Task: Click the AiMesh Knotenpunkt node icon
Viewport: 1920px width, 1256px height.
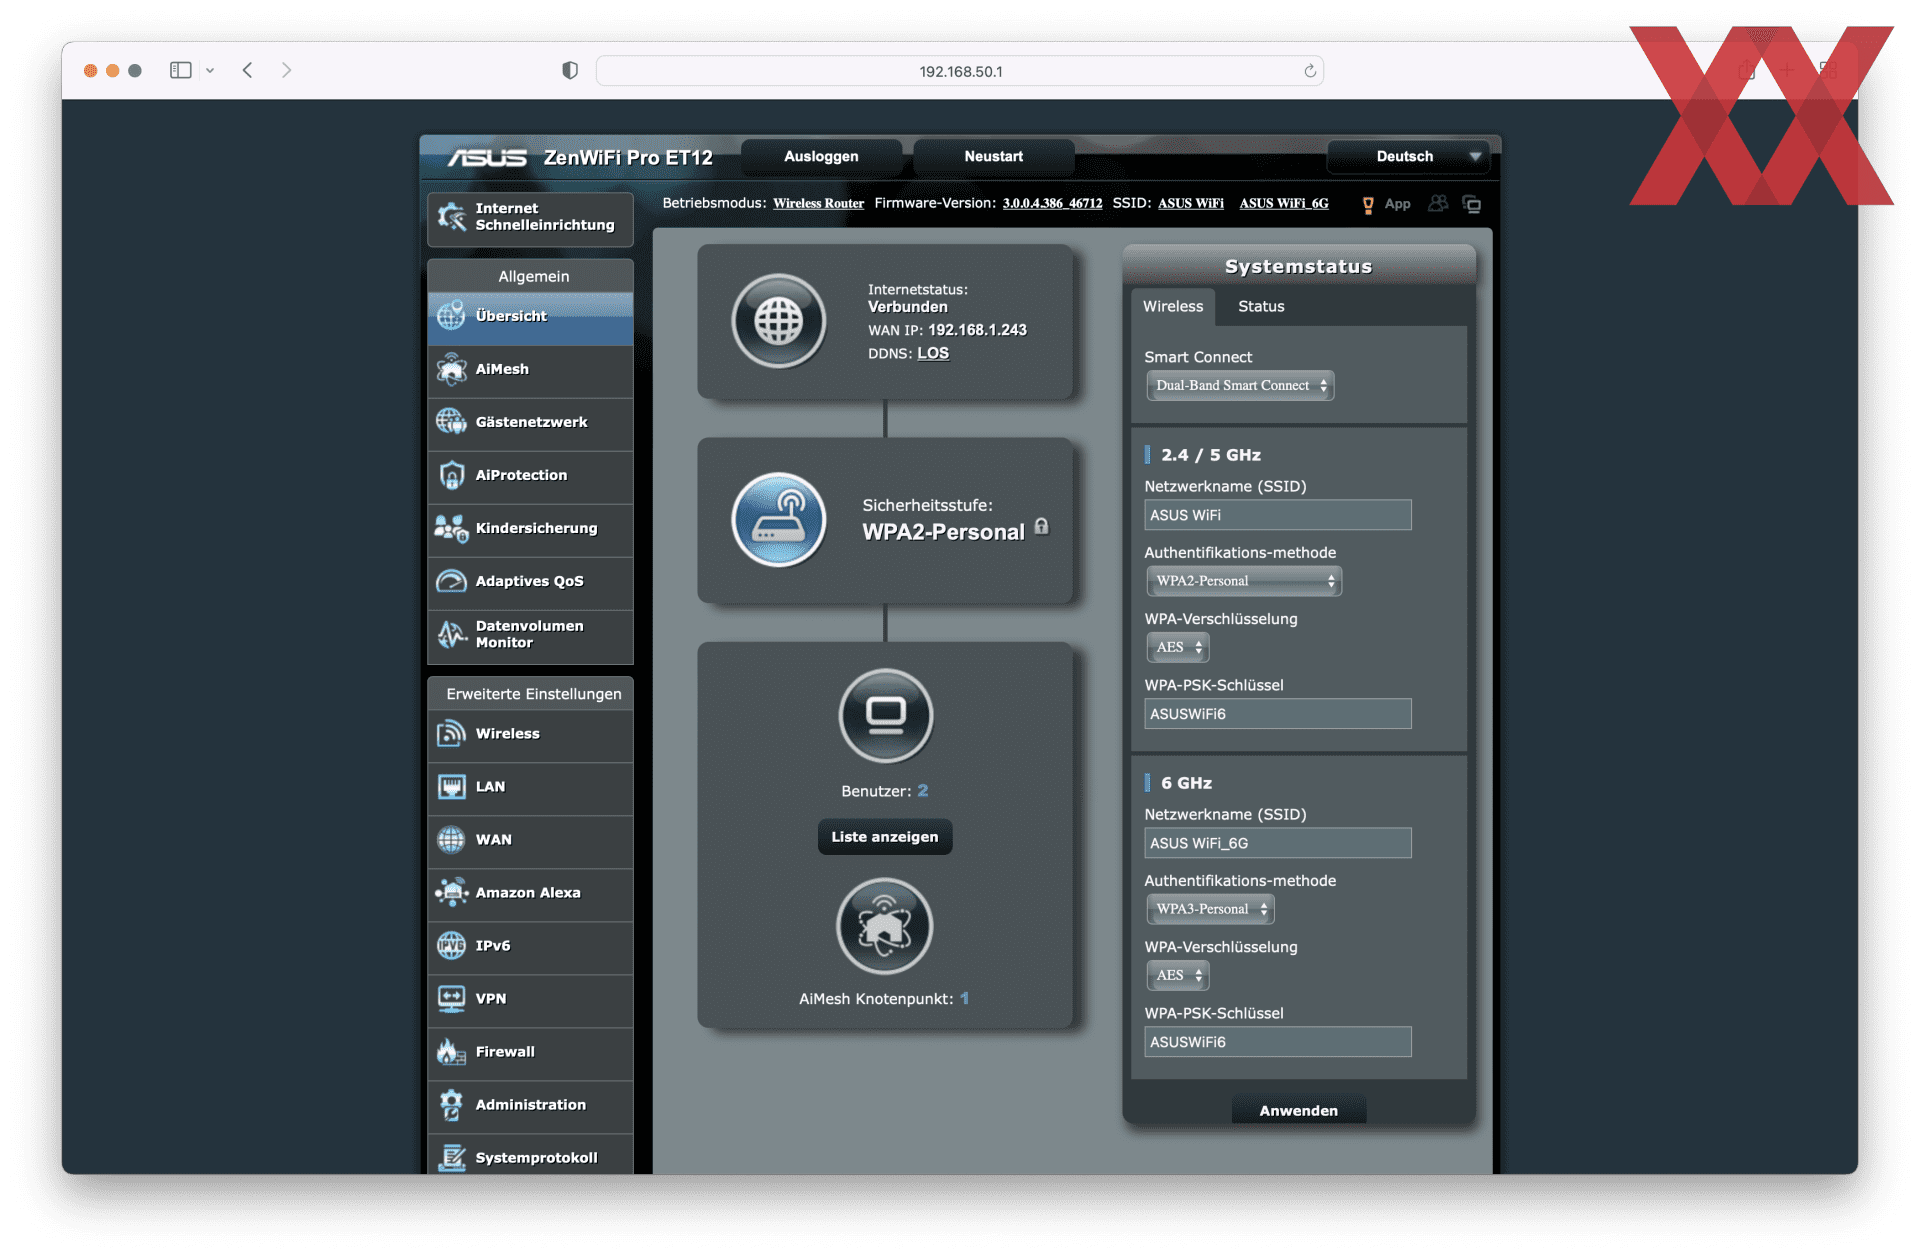Action: click(885, 926)
